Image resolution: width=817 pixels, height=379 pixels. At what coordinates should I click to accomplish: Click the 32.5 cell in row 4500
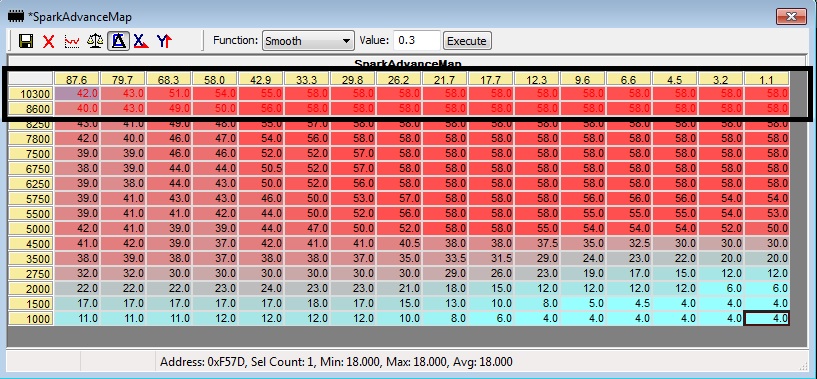click(x=629, y=244)
